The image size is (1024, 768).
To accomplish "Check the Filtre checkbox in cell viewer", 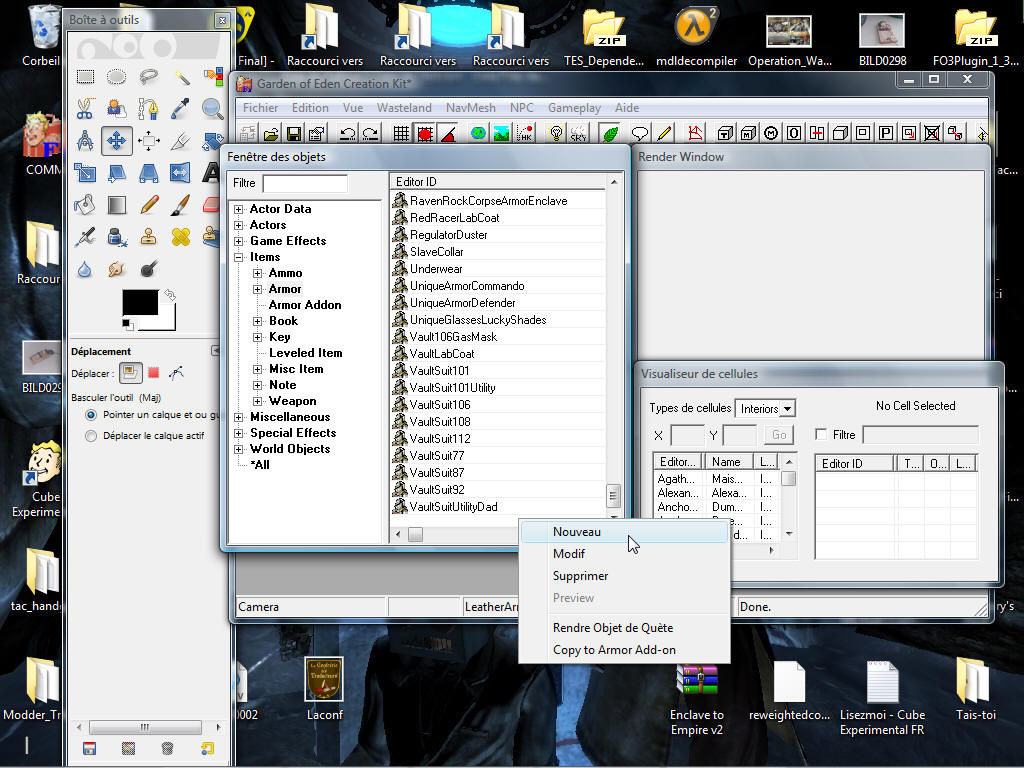I will click(822, 434).
